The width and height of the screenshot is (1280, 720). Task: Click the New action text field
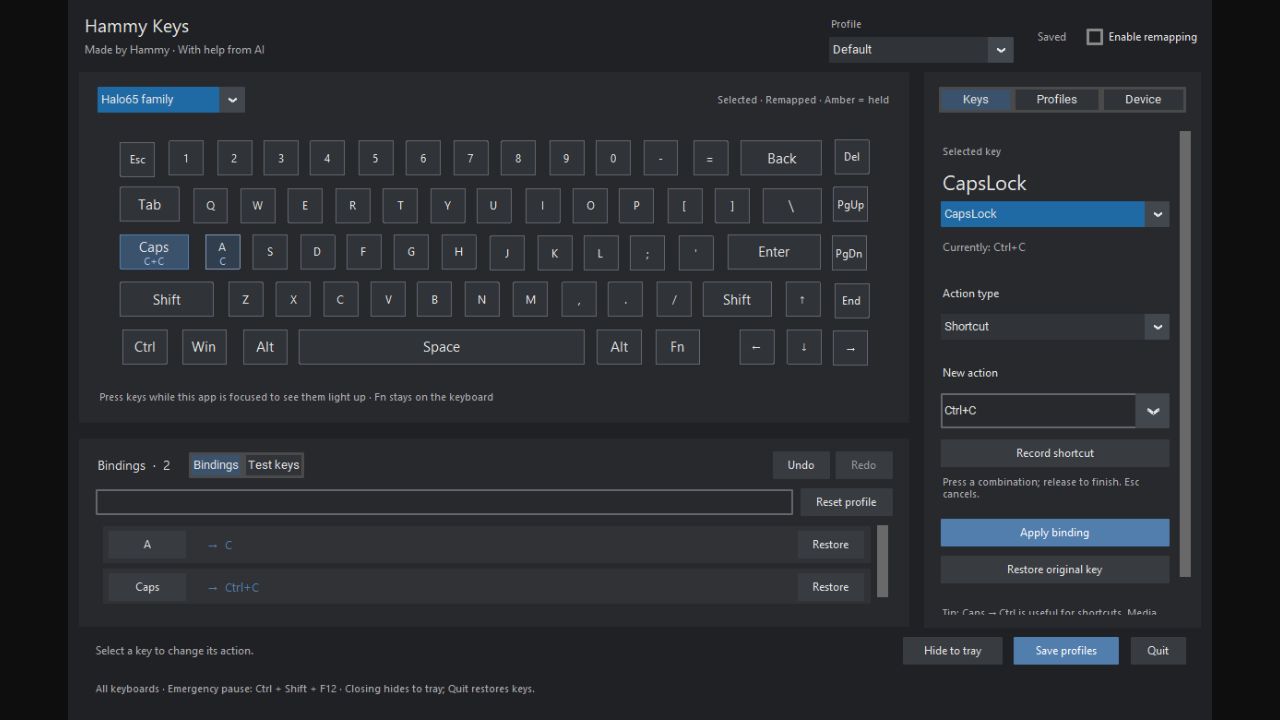coord(1038,410)
